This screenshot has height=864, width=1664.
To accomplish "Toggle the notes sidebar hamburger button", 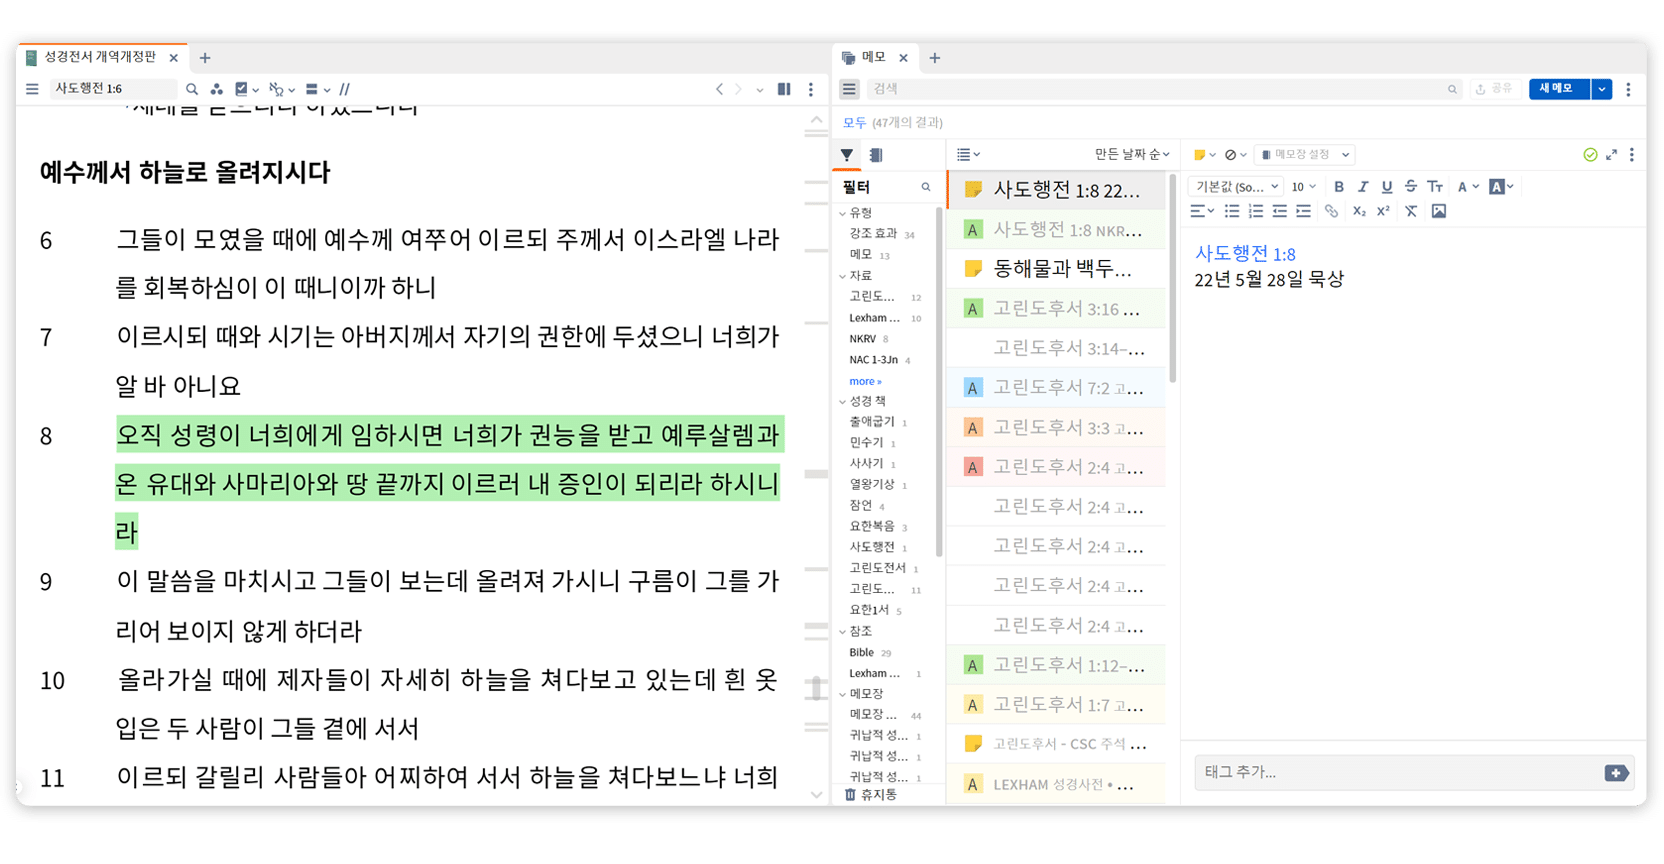I will coord(849,89).
